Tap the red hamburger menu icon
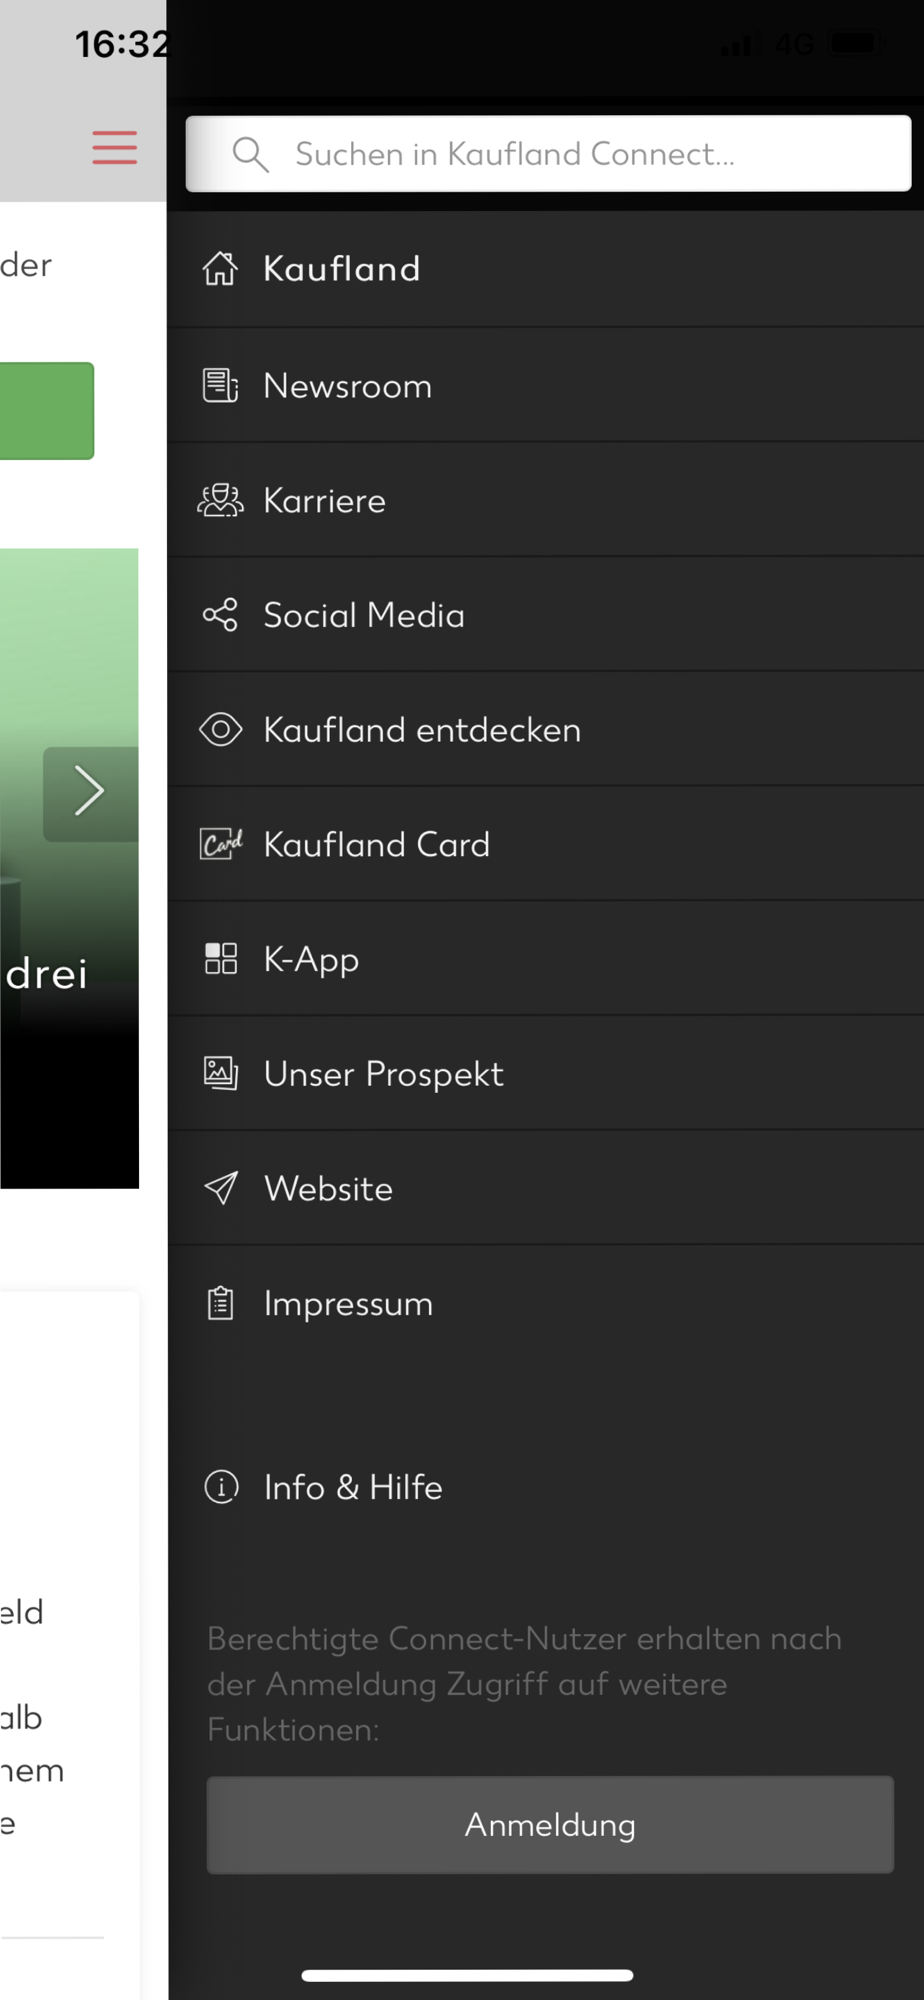924x2000 pixels. pyautogui.click(x=115, y=147)
